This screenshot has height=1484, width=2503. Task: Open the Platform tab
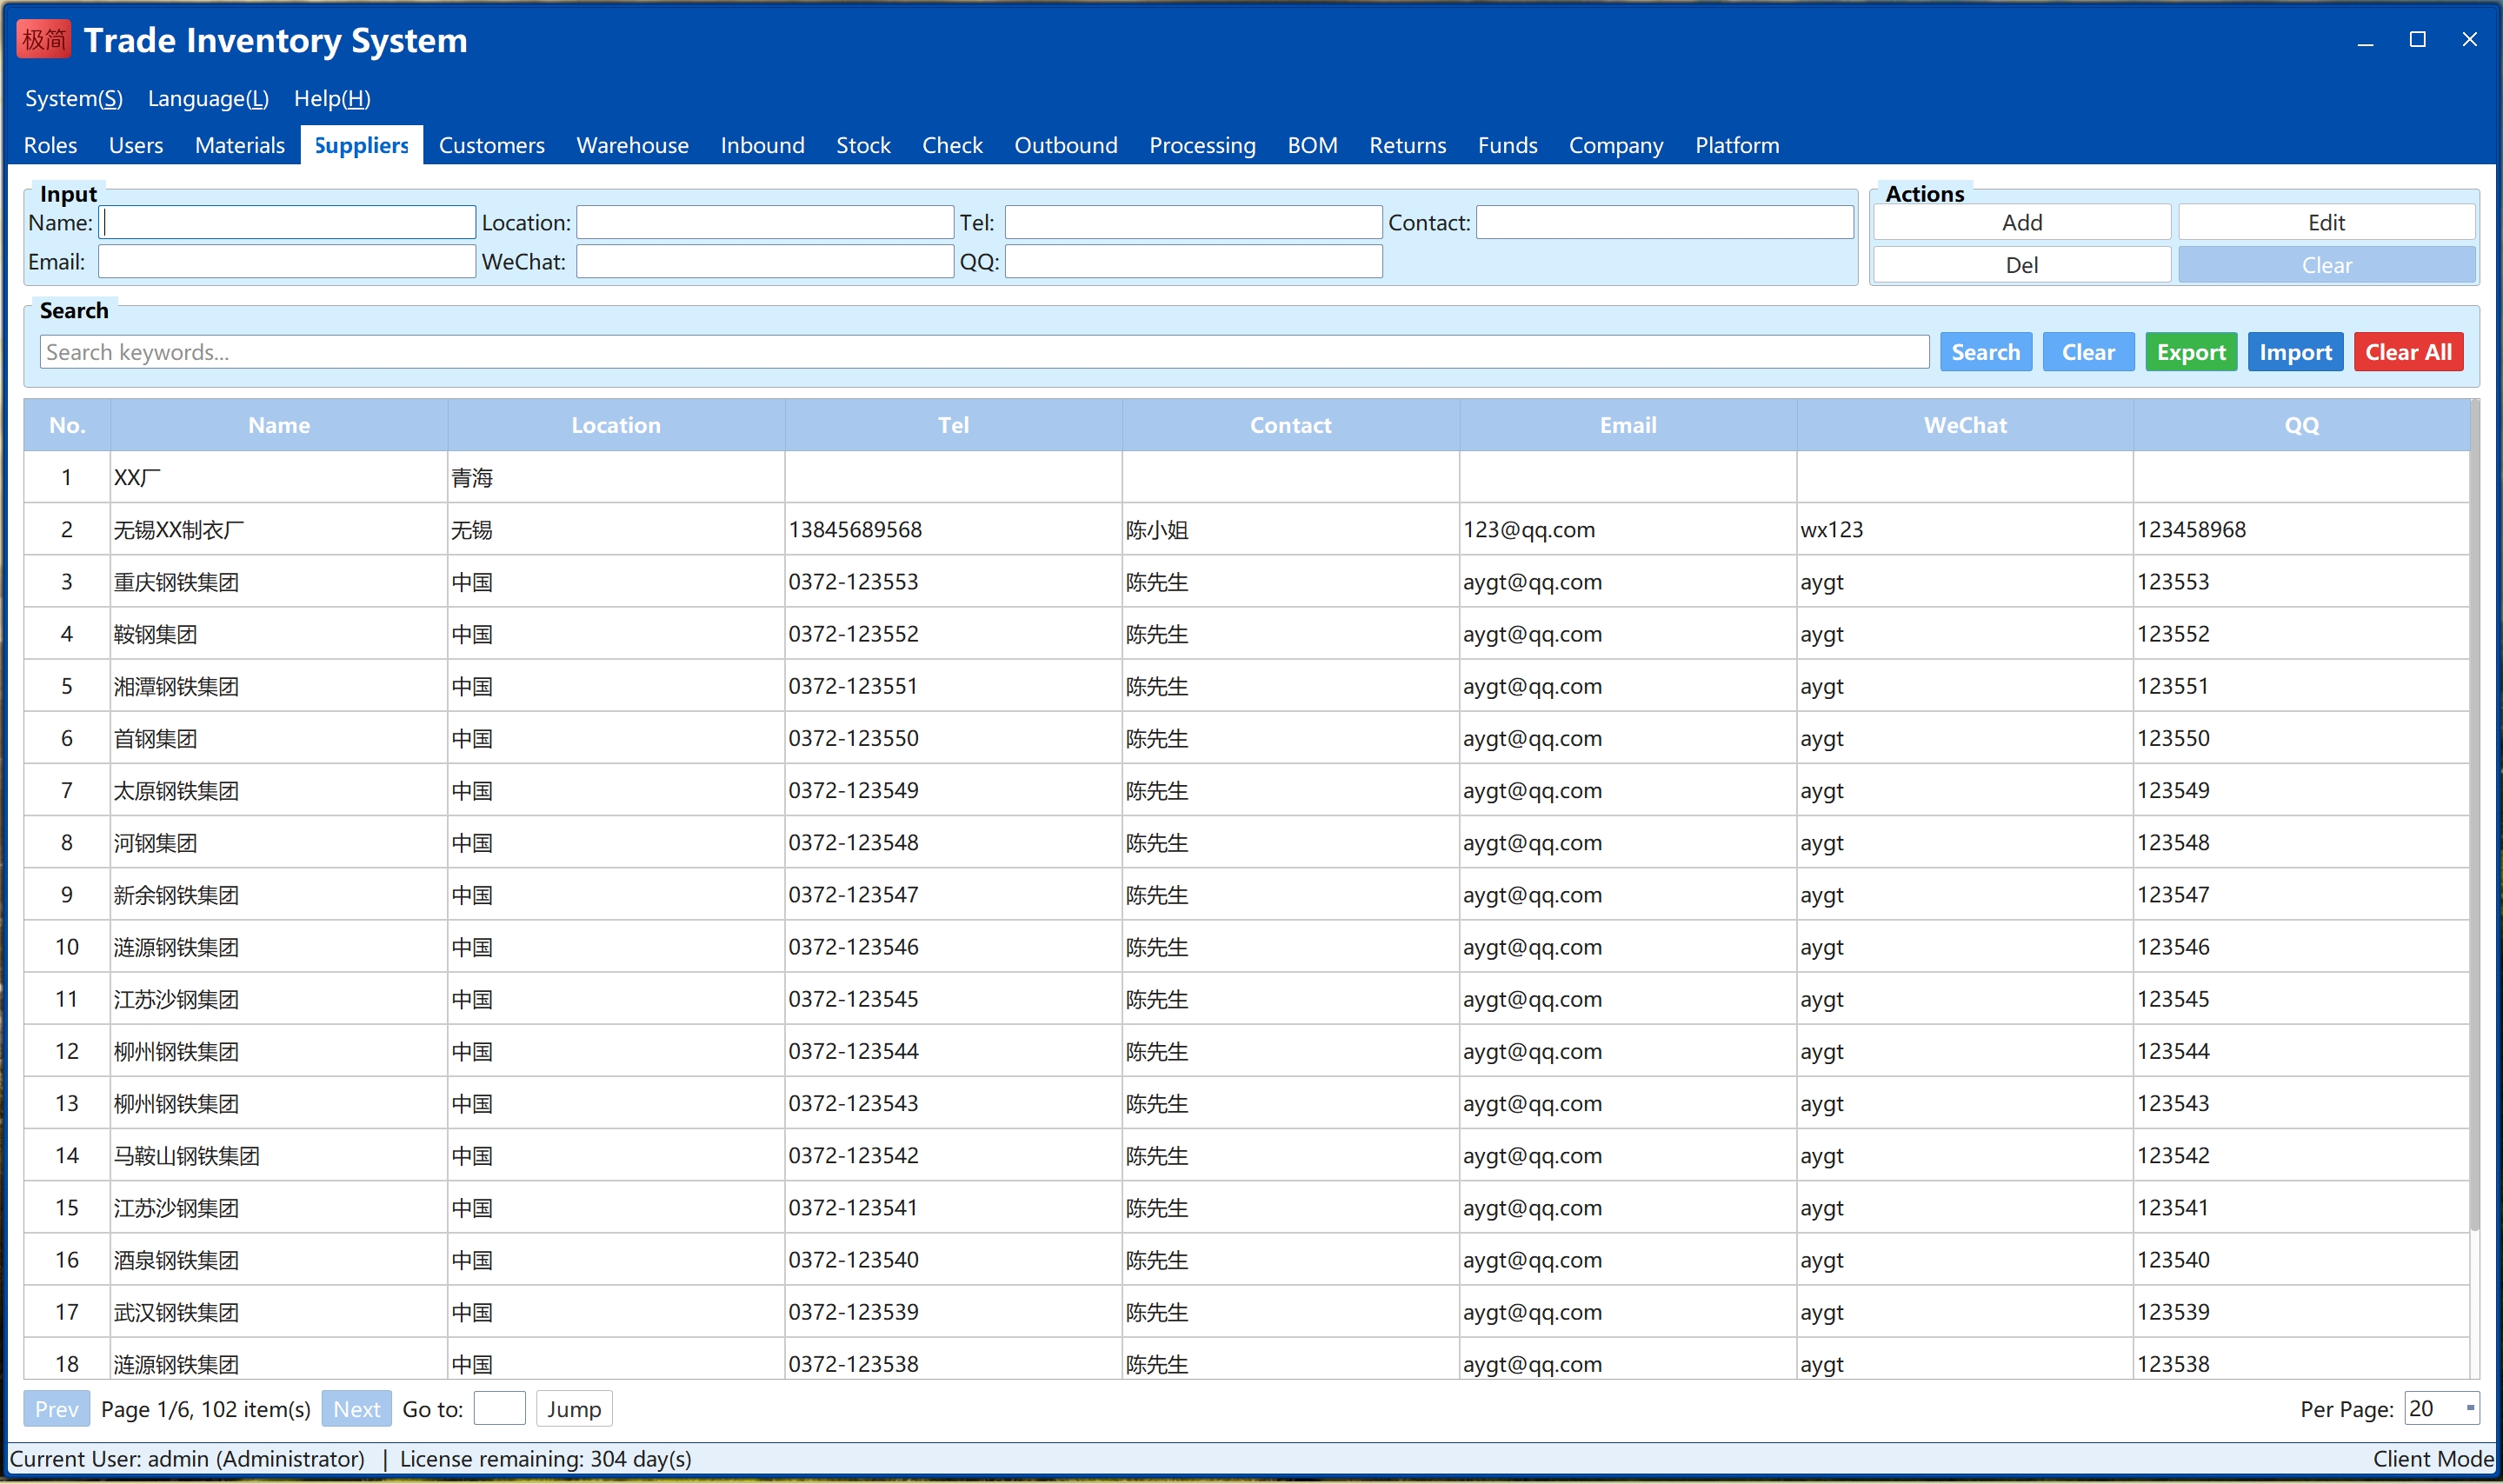[1737, 145]
